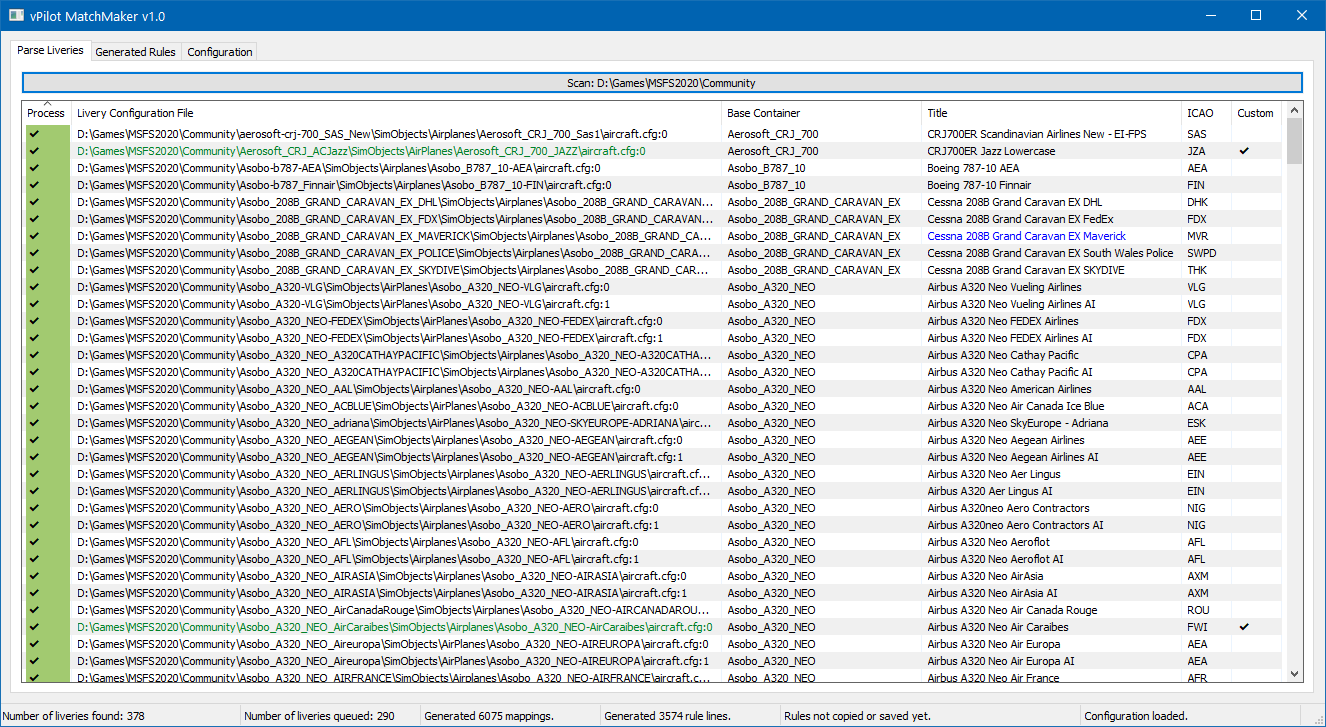Click Base Container 'Asobo_B787_10' in the AEA row
This screenshot has height=727, width=1326.
766,168
